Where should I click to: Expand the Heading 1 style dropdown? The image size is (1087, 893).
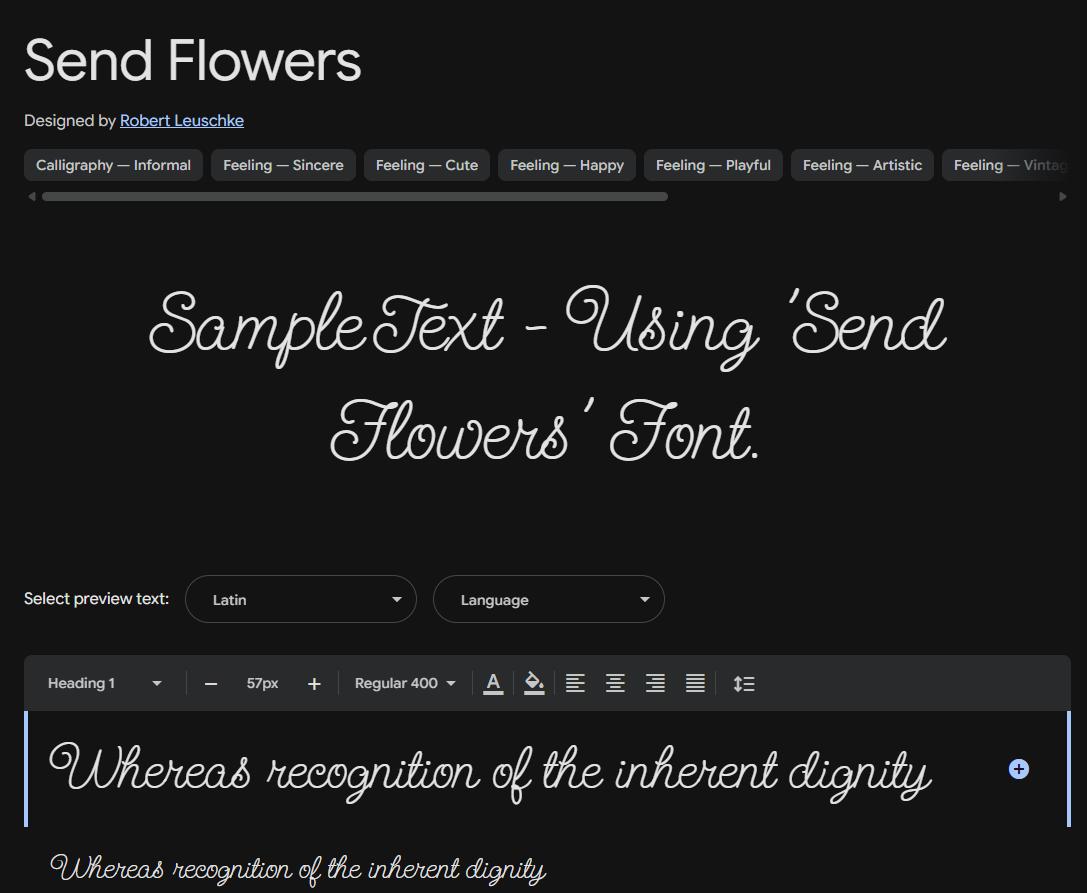click(x=105, y=684)
